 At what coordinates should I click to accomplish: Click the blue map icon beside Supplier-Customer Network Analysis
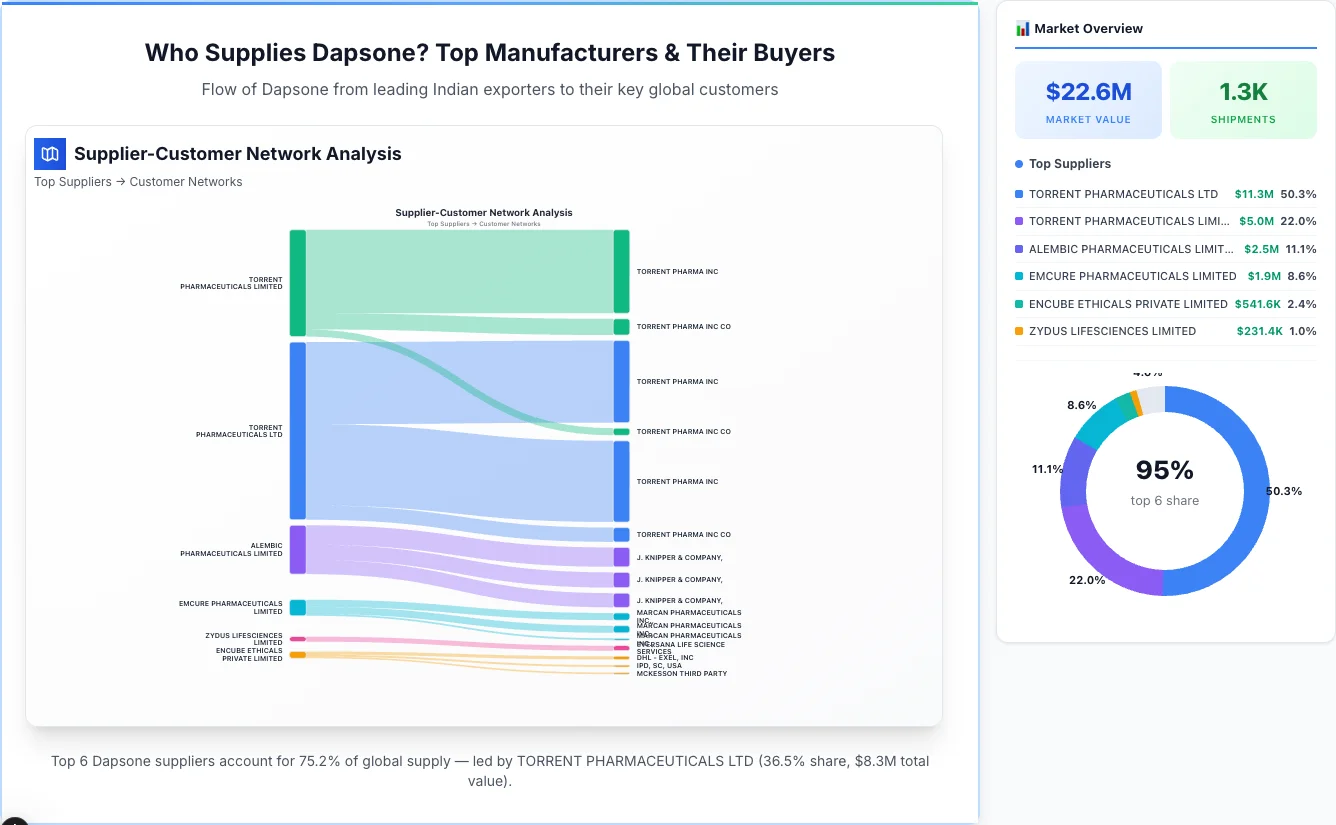[x=49, y=154]
